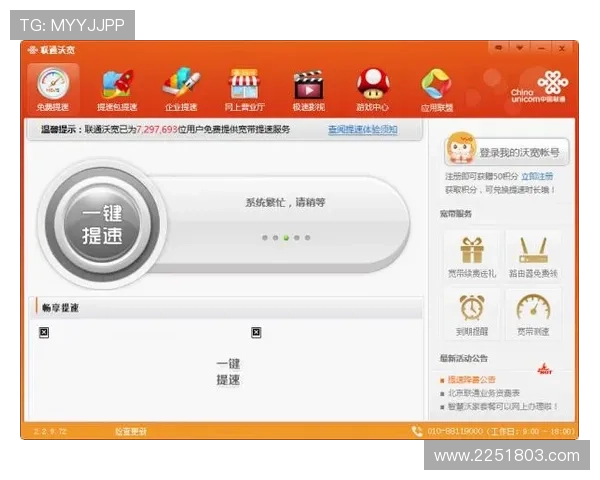The height and width of the screenshot is (480, 600).
Task: Select the 企业提速 icon
Action: coord(181,90)
